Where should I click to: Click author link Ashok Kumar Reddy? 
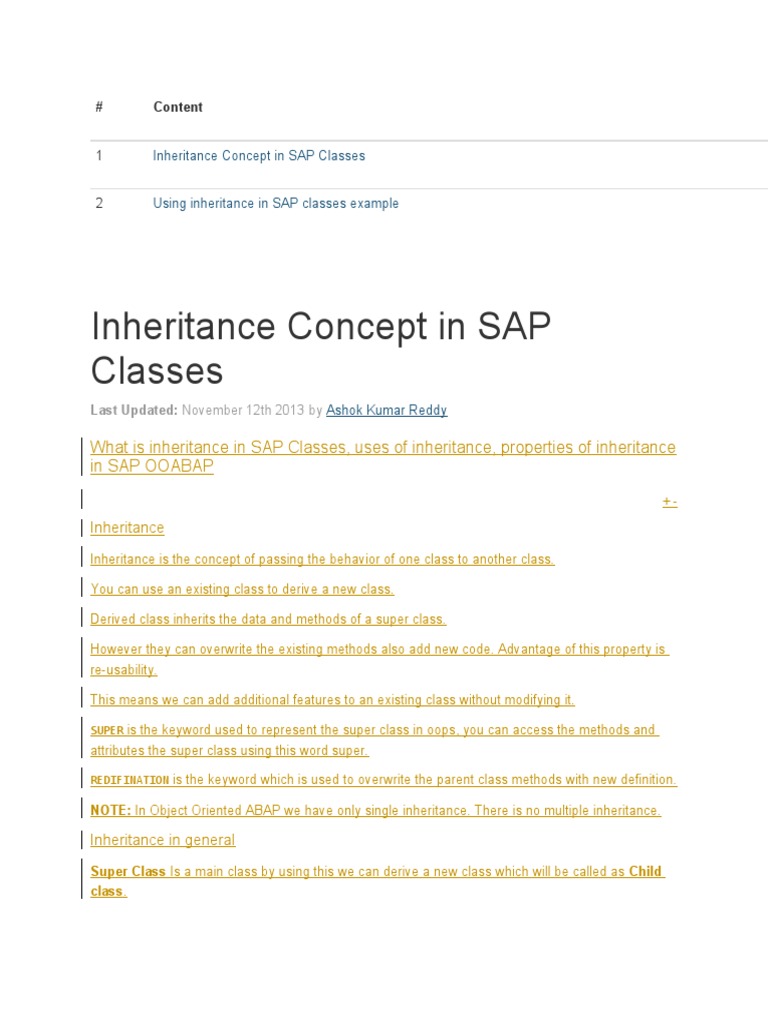(x=386, y=410)
